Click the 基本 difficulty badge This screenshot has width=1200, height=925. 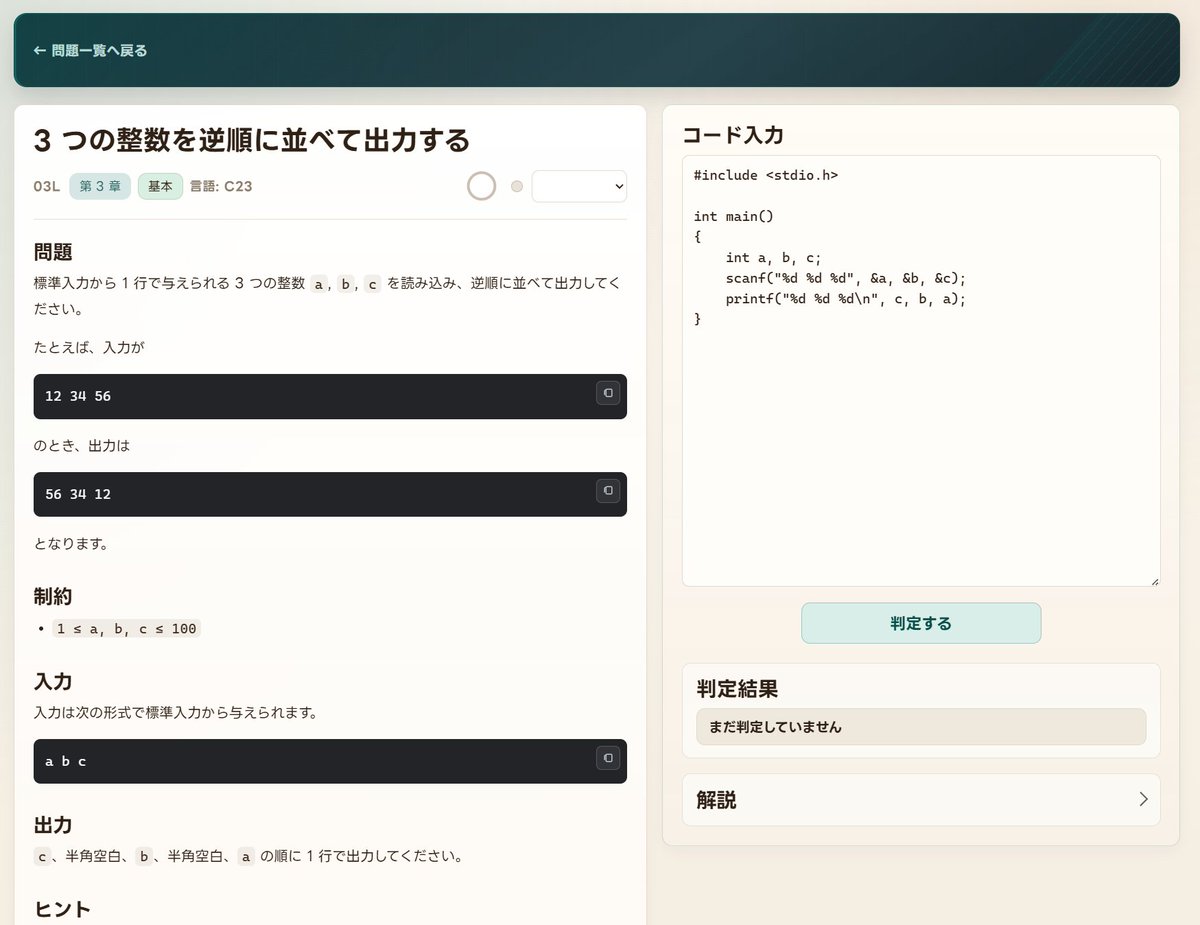(x=160, y=186)
